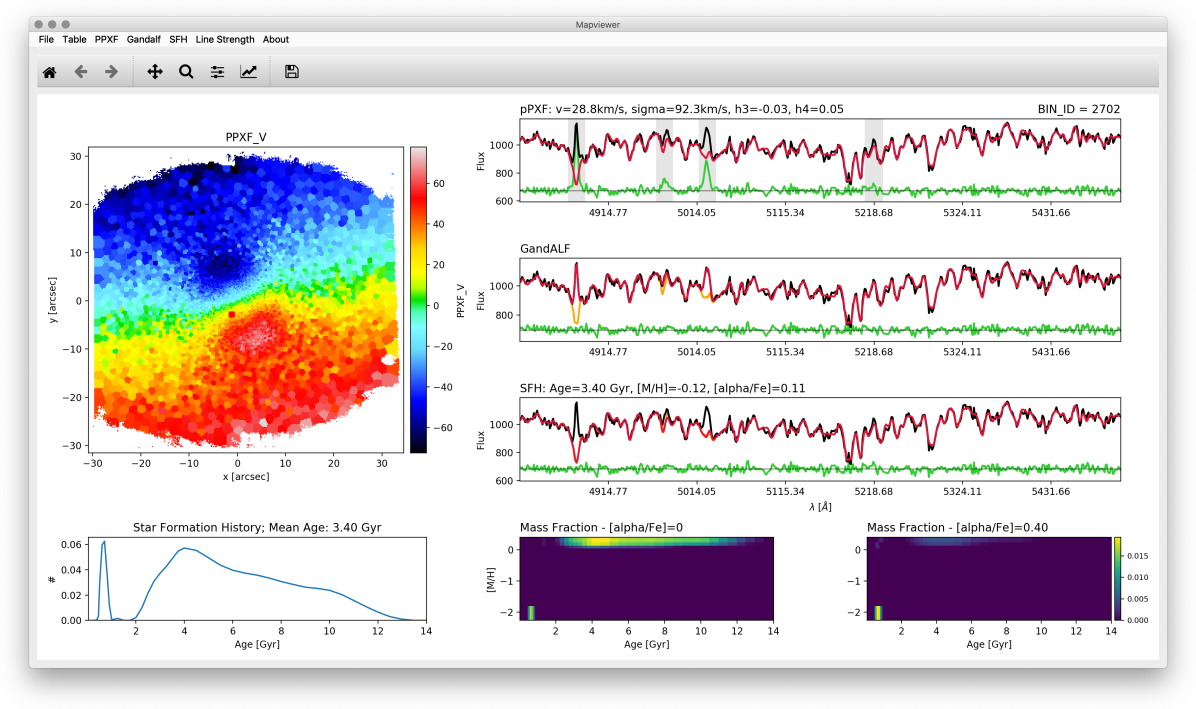The height and width of the screenshot is (709, 1196).
Task: Select the red marked bin on velocity map
Action: tap(232, 314)
